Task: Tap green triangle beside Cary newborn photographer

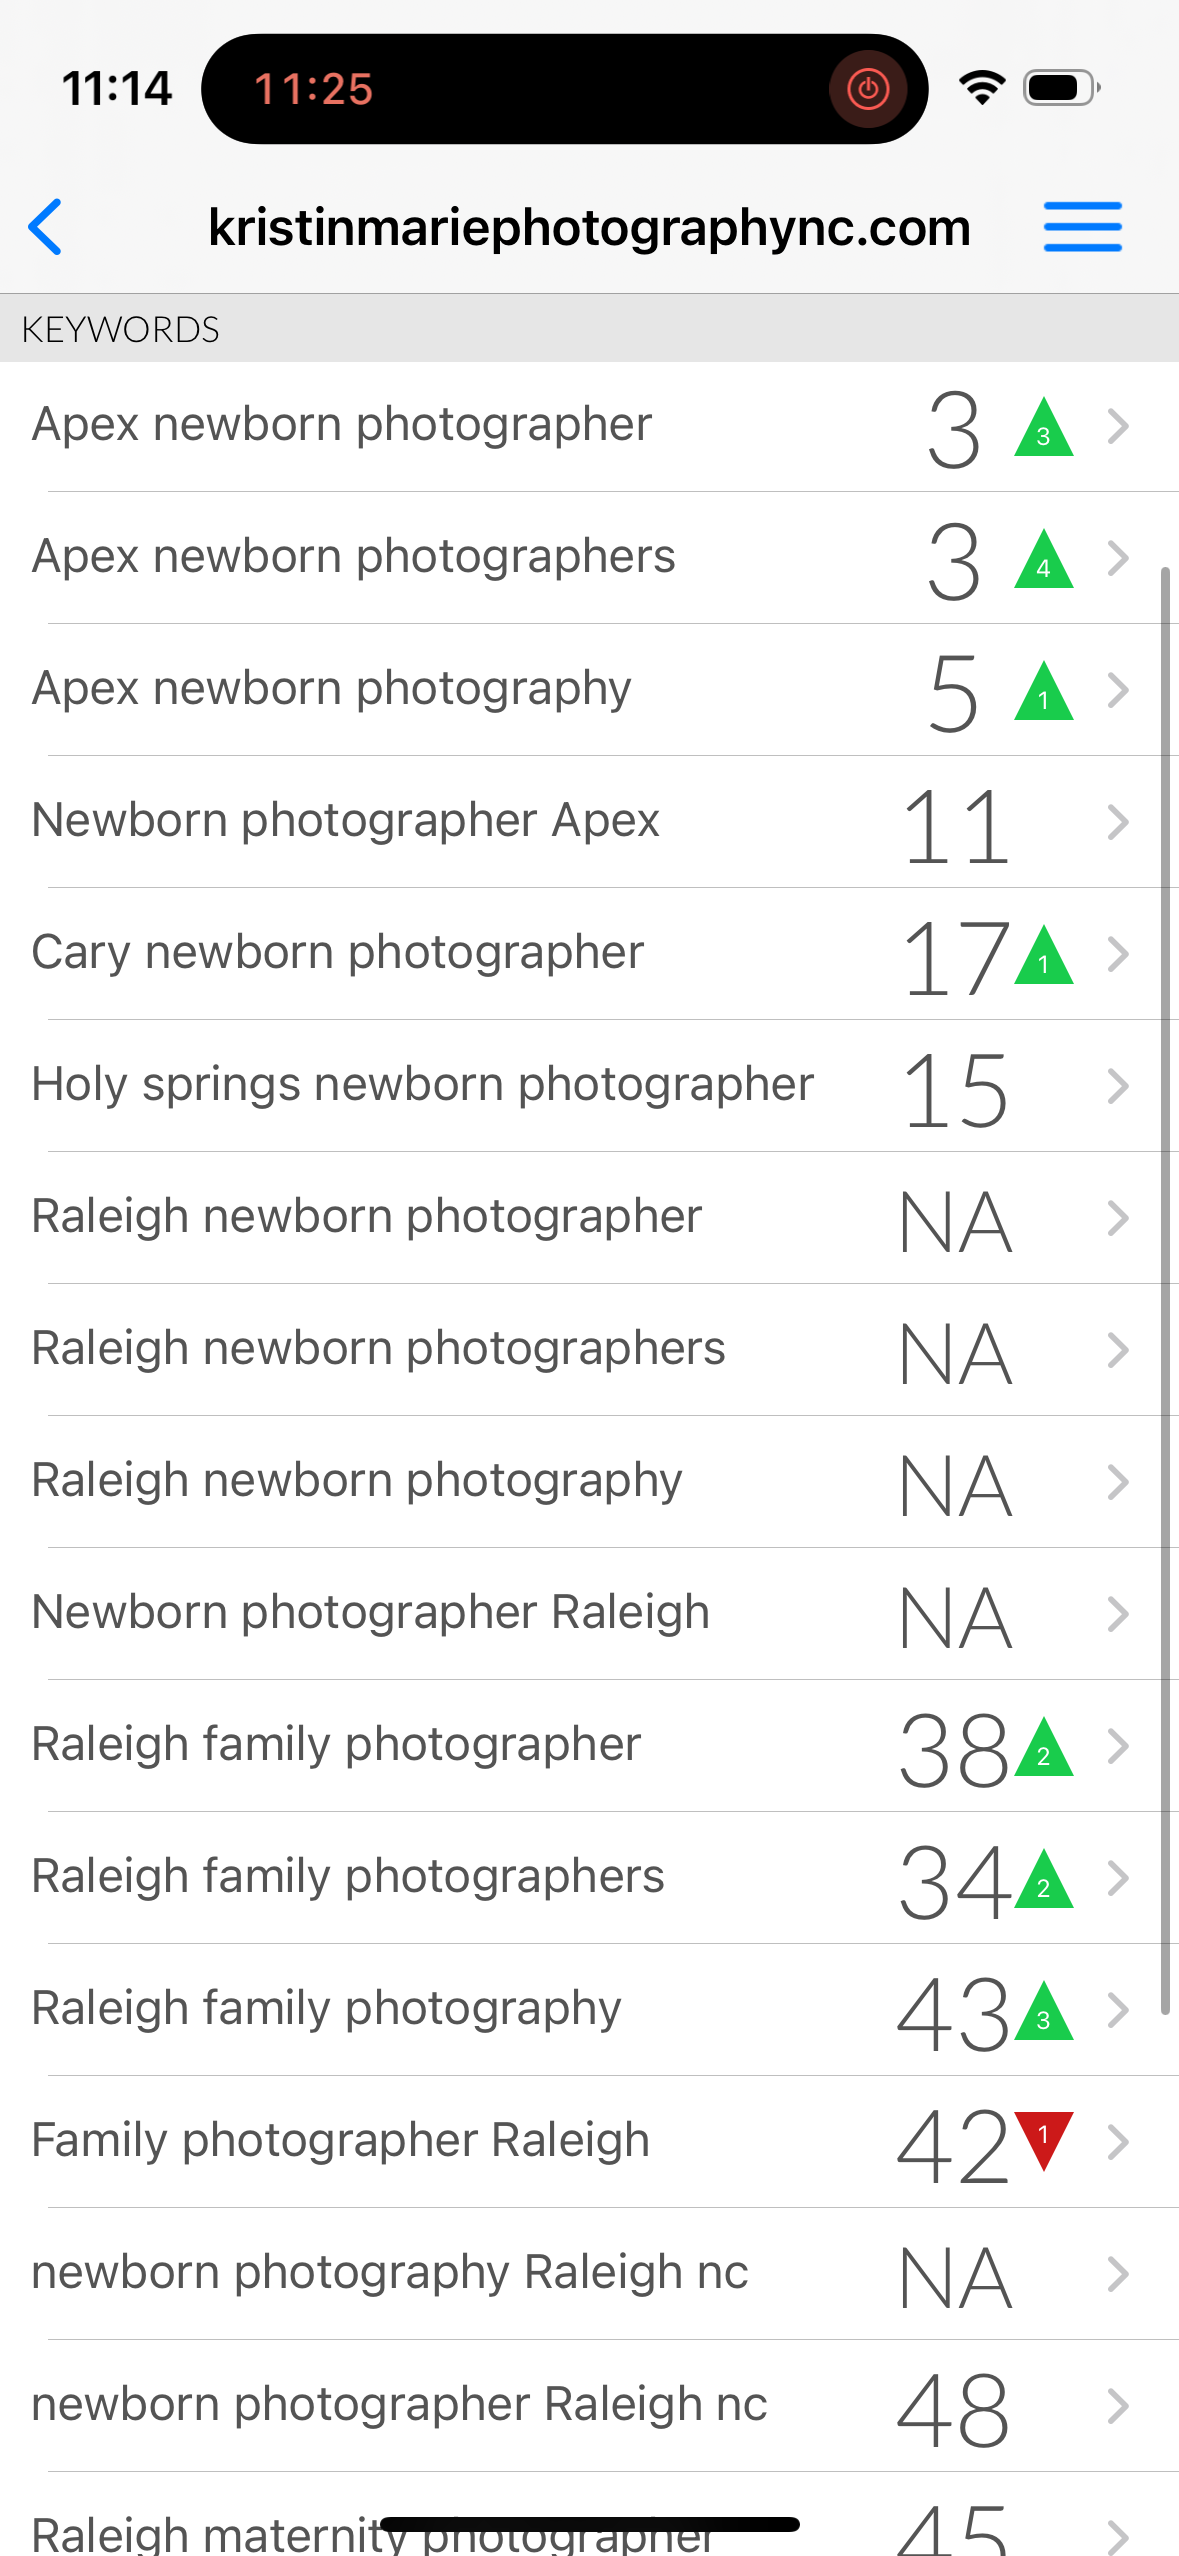Action: pos(1043,957)
